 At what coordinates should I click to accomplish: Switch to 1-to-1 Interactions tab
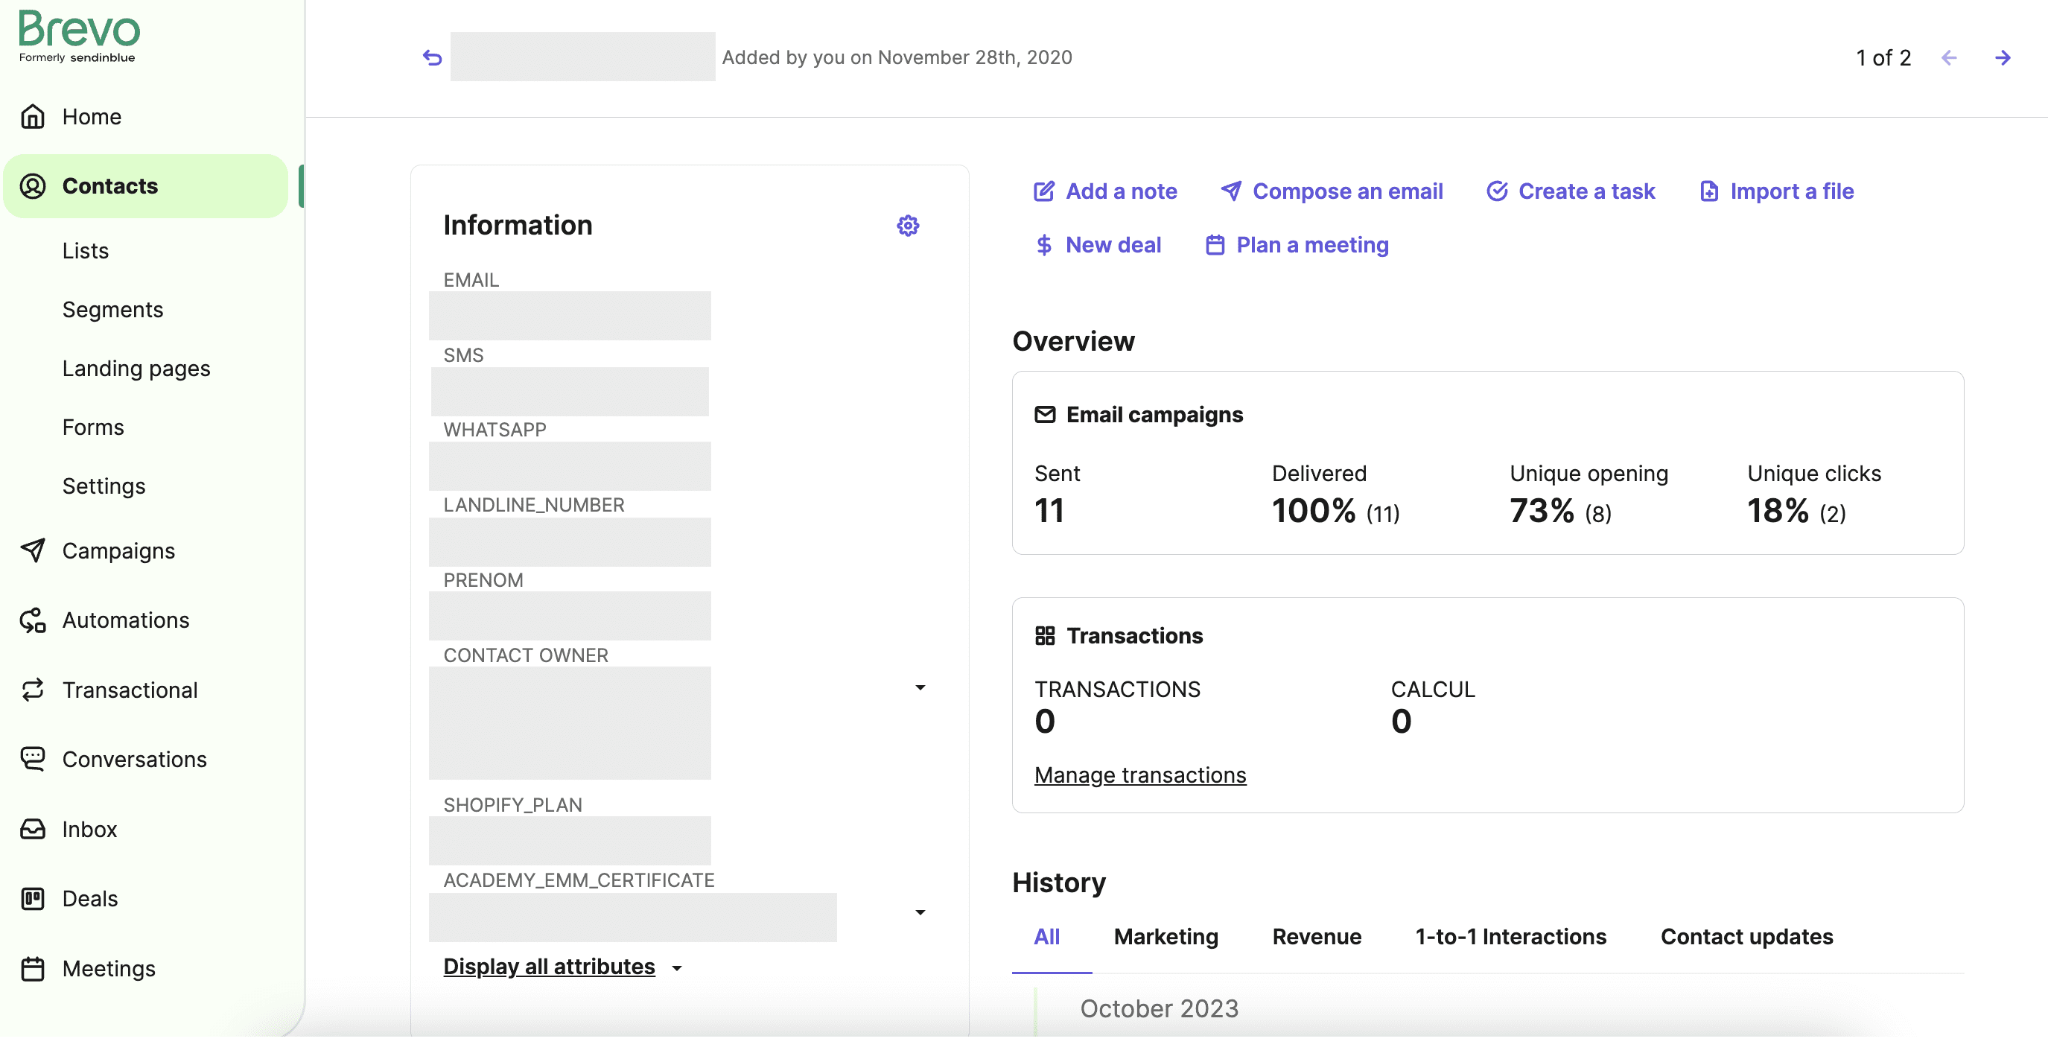tap(1511, 937)
